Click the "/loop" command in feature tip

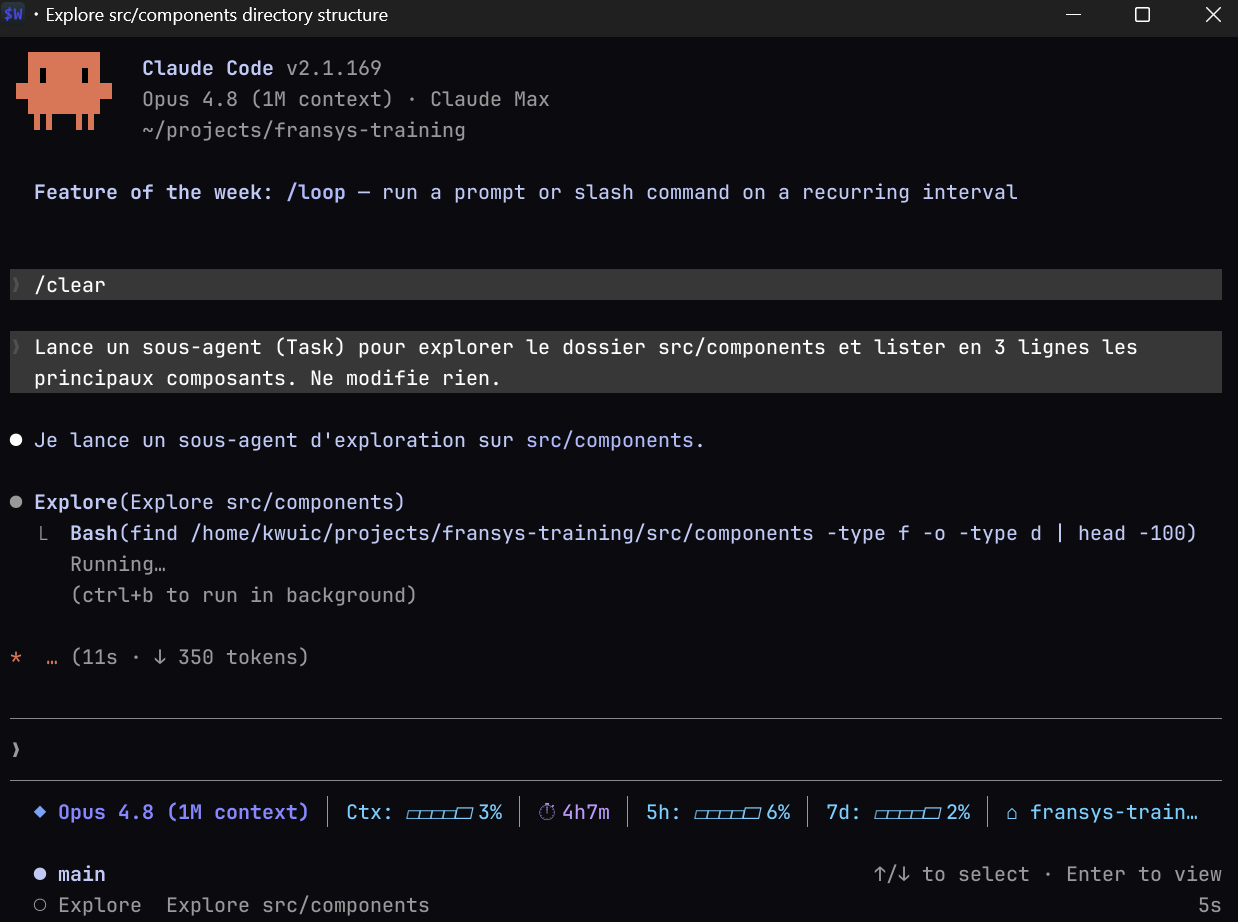[x=316, y=192]
